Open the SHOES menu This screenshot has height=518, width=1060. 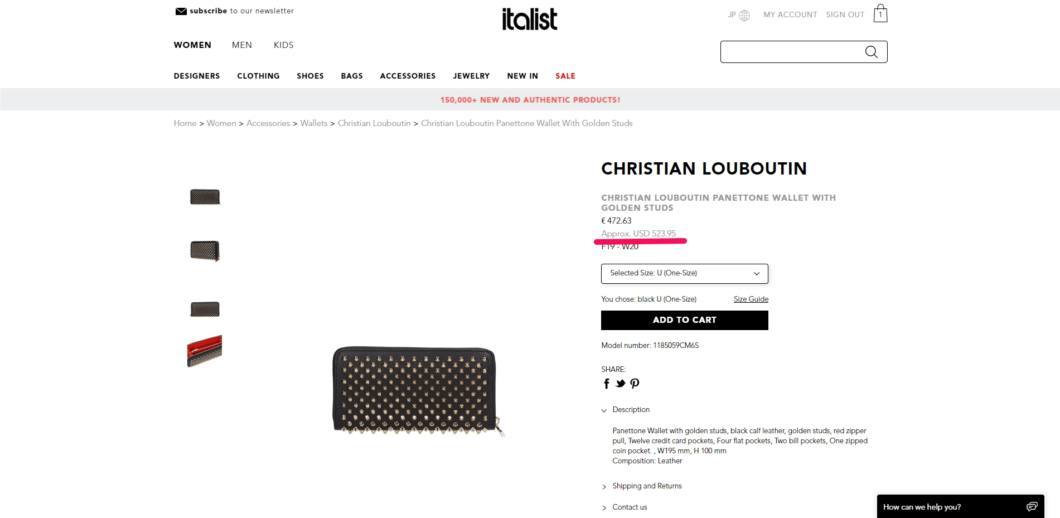pyautogui.click(x=310, y=76)
